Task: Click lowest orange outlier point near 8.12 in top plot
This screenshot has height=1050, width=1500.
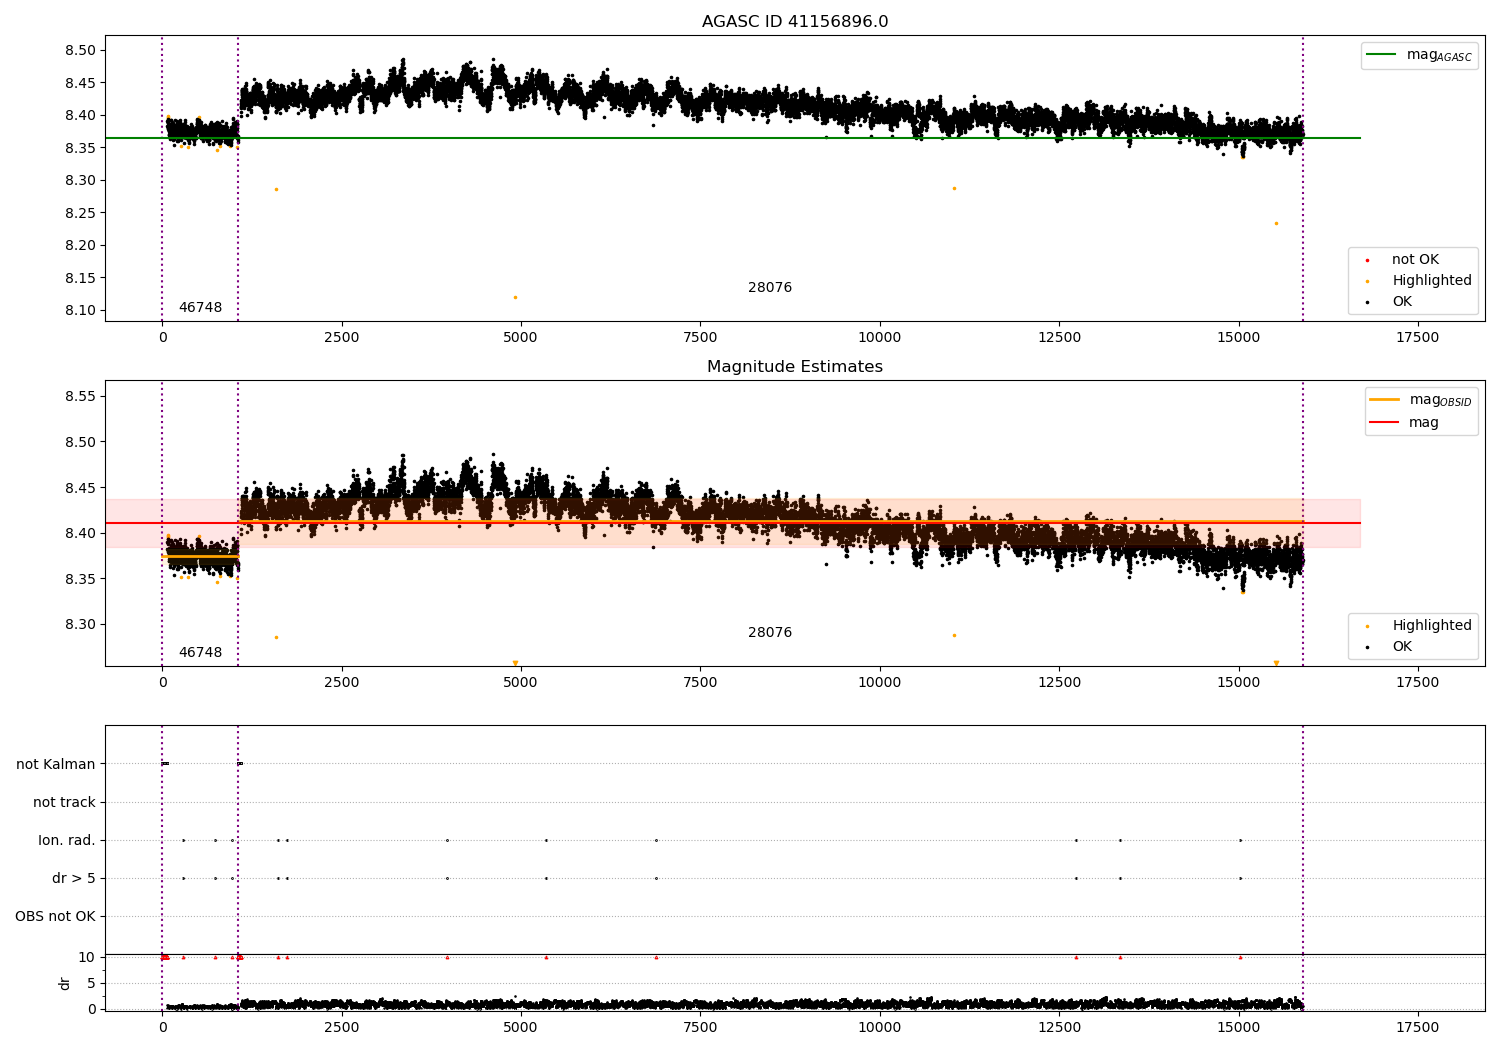Action: pos(516,297)
